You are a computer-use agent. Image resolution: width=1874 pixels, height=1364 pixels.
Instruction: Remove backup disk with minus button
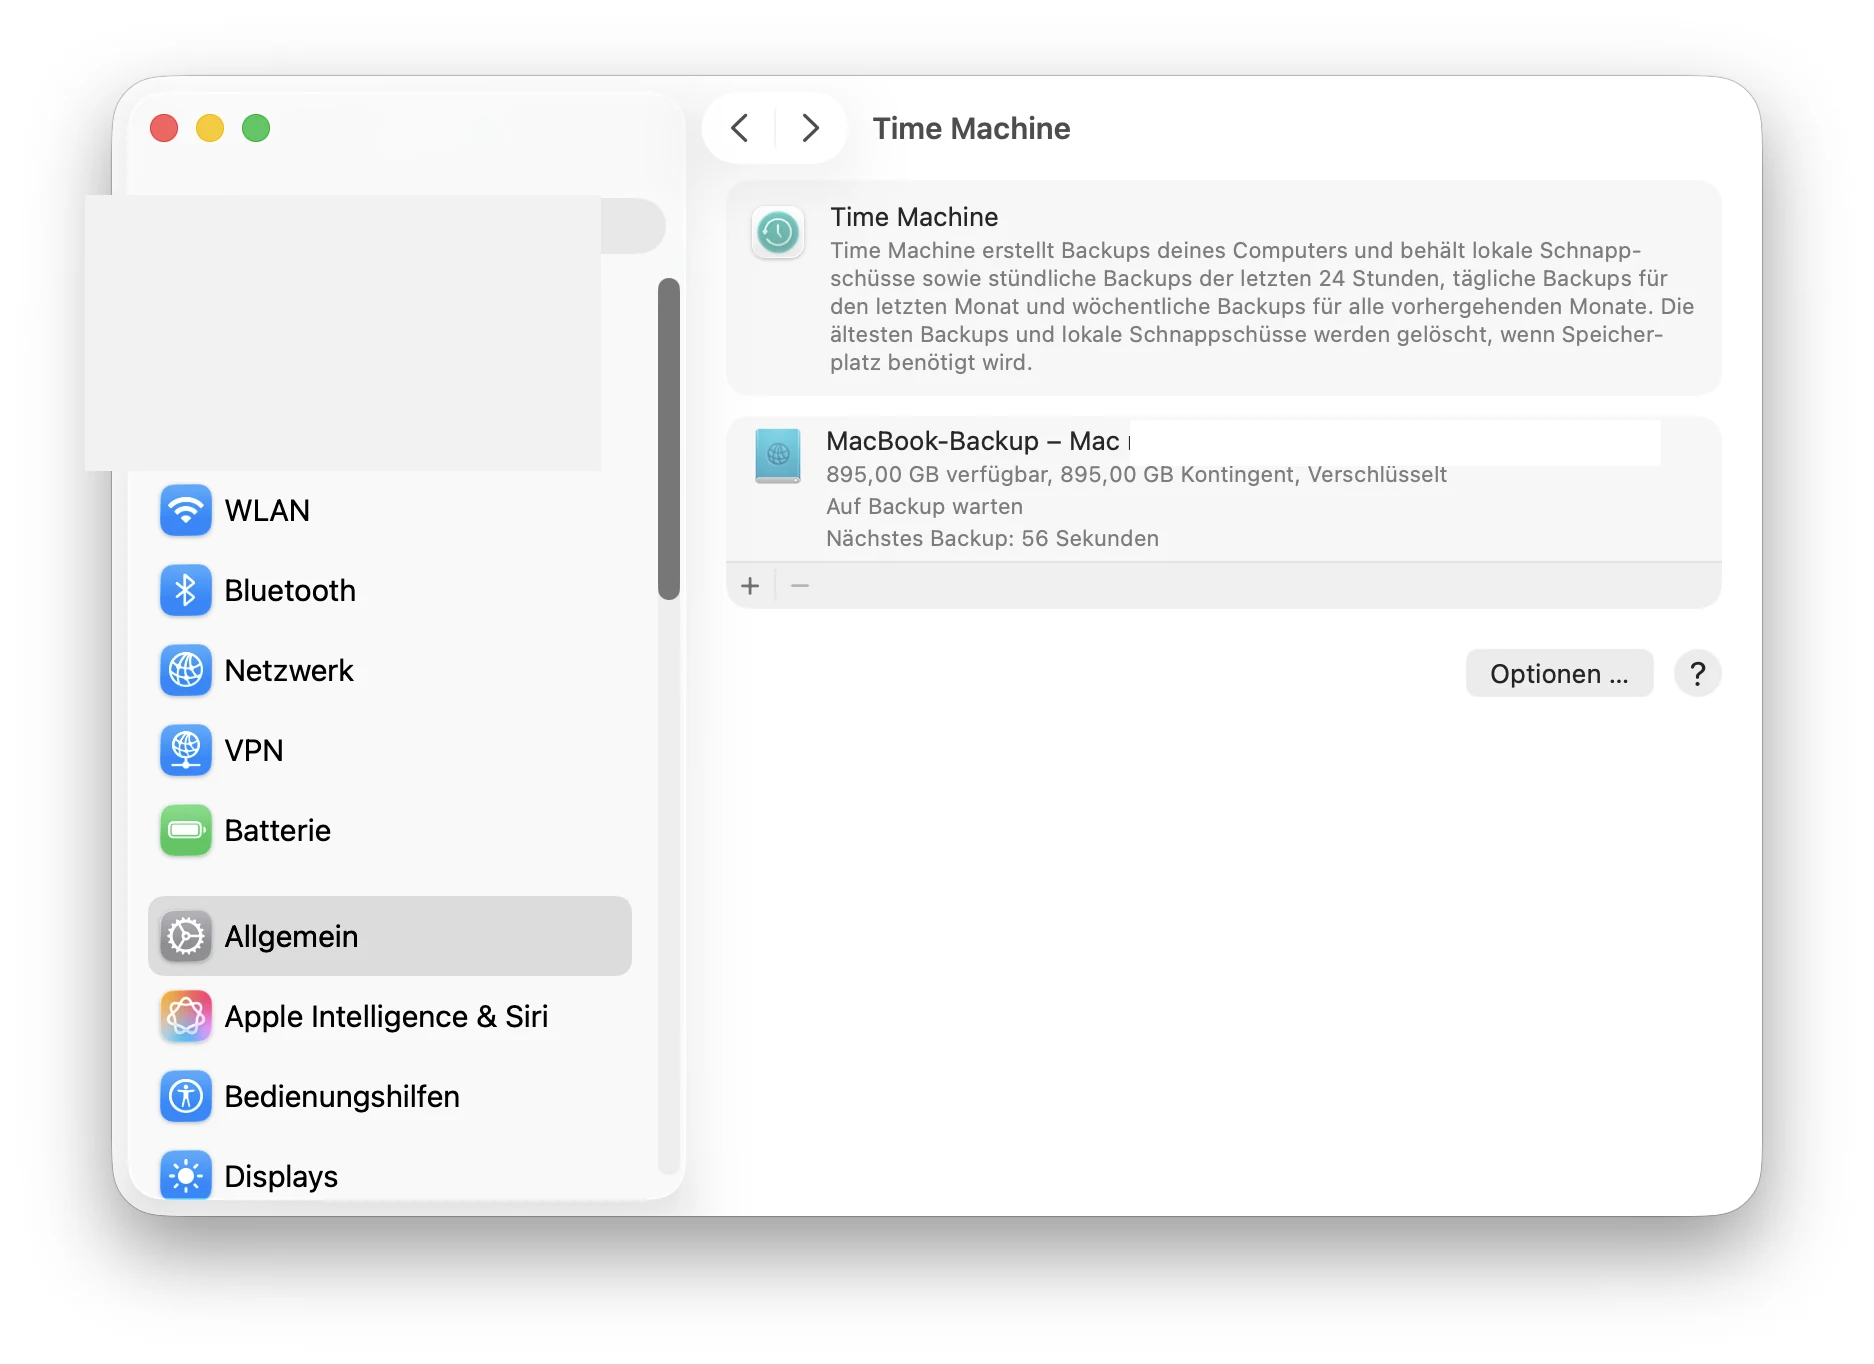tap(800, 586)
